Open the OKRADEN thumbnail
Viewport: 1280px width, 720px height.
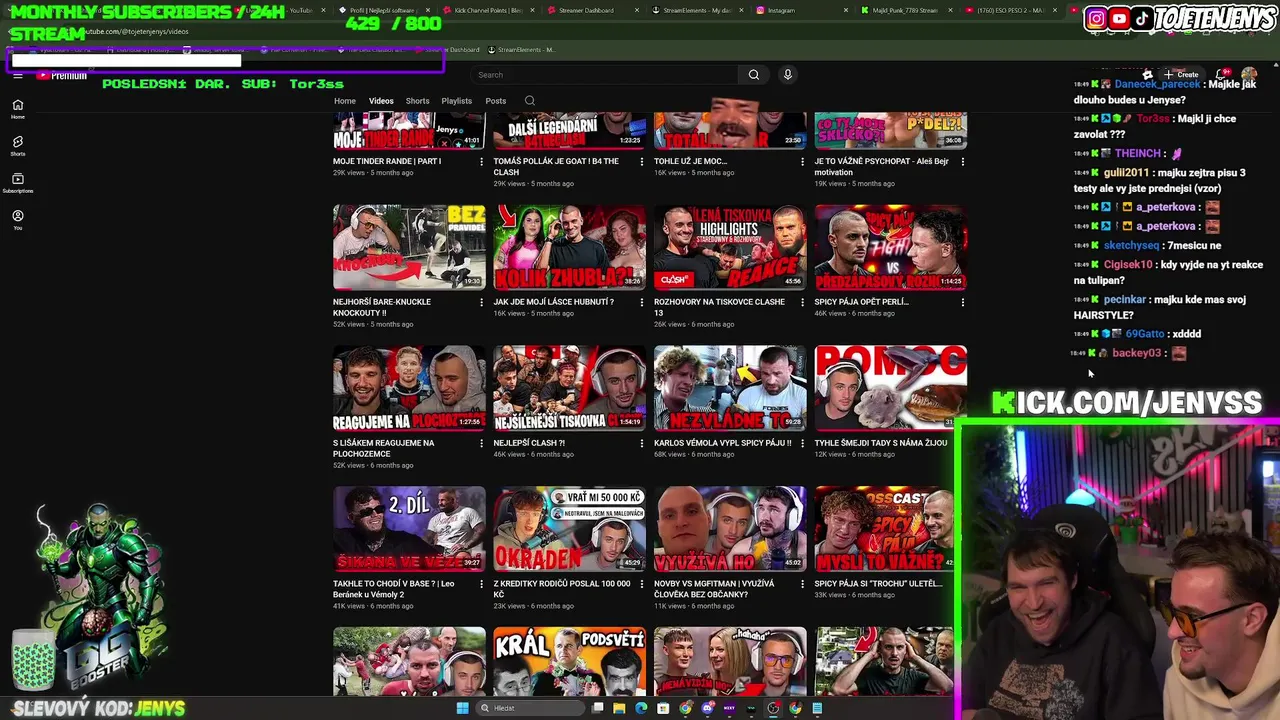click(569, 529)
